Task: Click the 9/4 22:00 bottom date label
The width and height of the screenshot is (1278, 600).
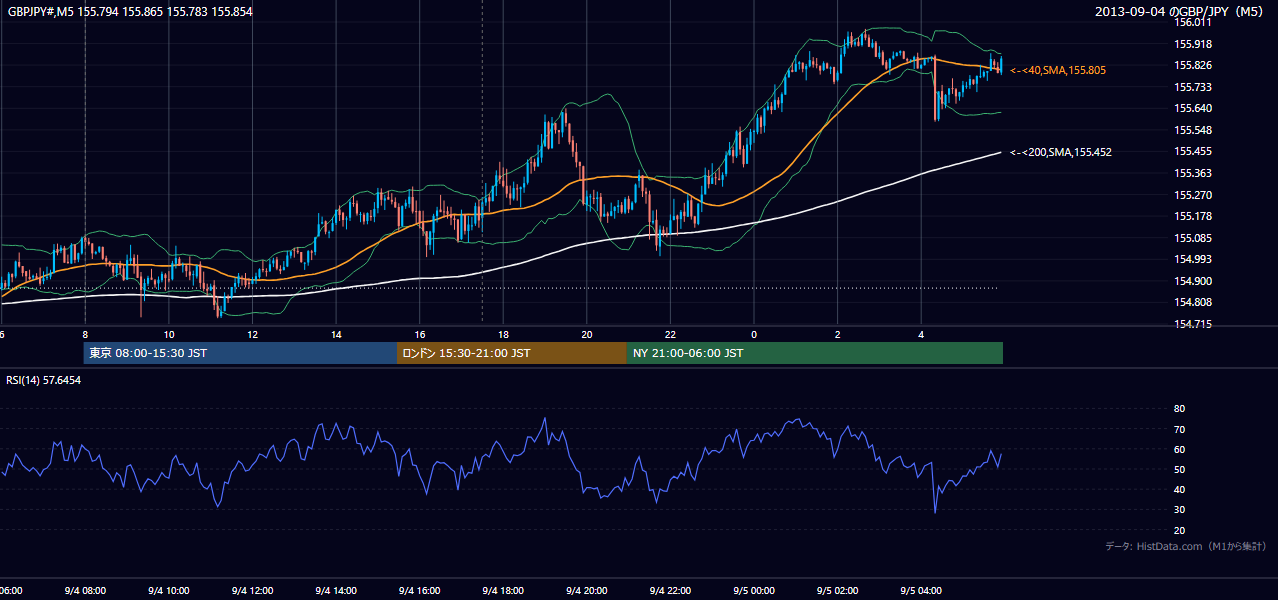Action: tap(670, 591)
